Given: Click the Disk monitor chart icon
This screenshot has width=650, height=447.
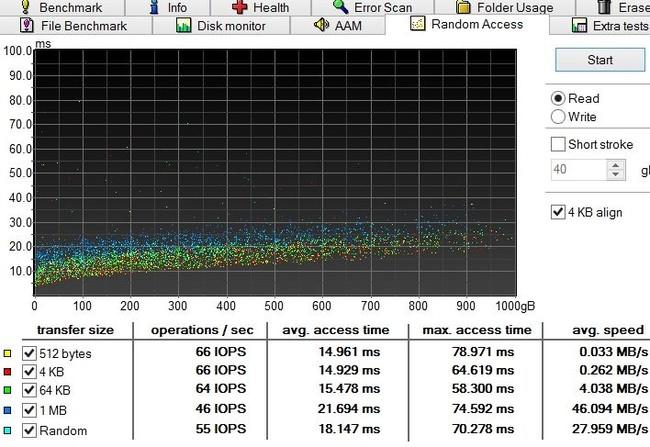Looking at the screenshot, I should point(183,25).
